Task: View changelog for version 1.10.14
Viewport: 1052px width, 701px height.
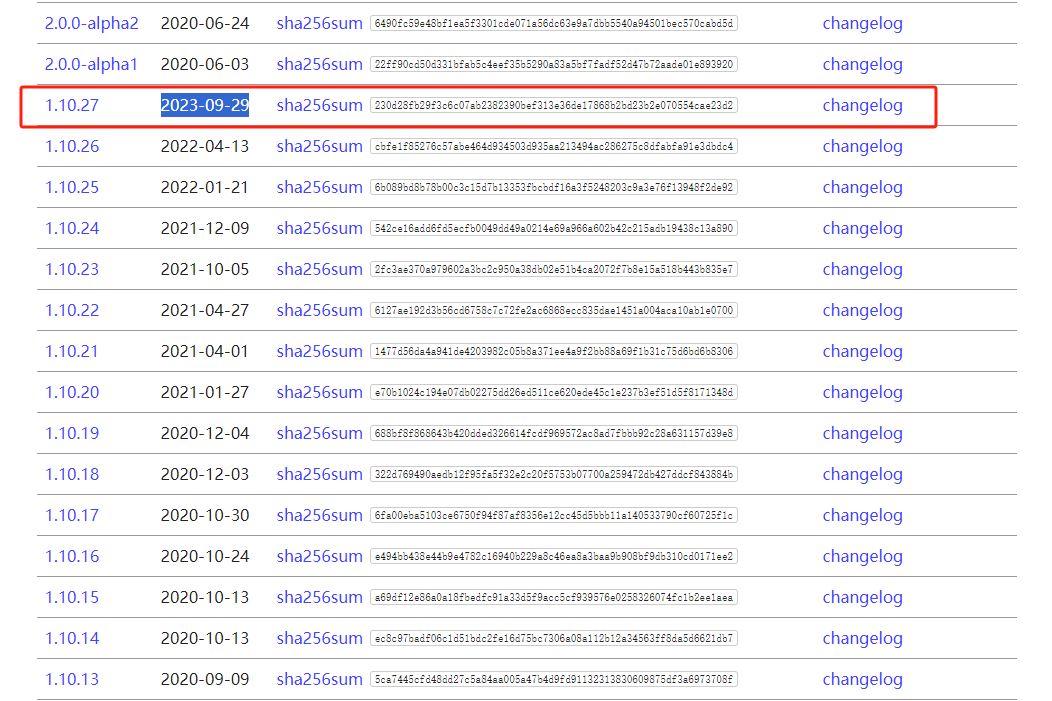Action: 862,637
